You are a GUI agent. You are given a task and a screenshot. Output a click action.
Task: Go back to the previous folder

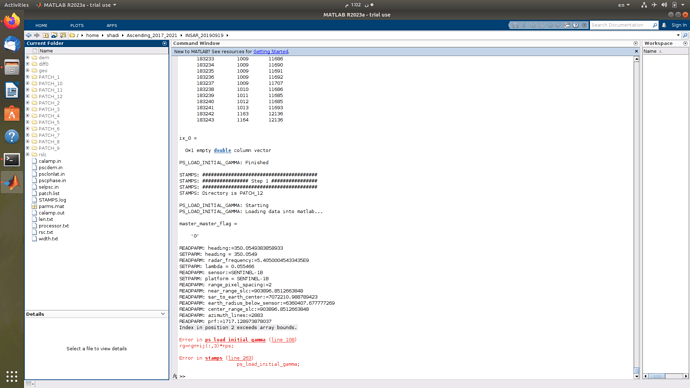(29, 35)
